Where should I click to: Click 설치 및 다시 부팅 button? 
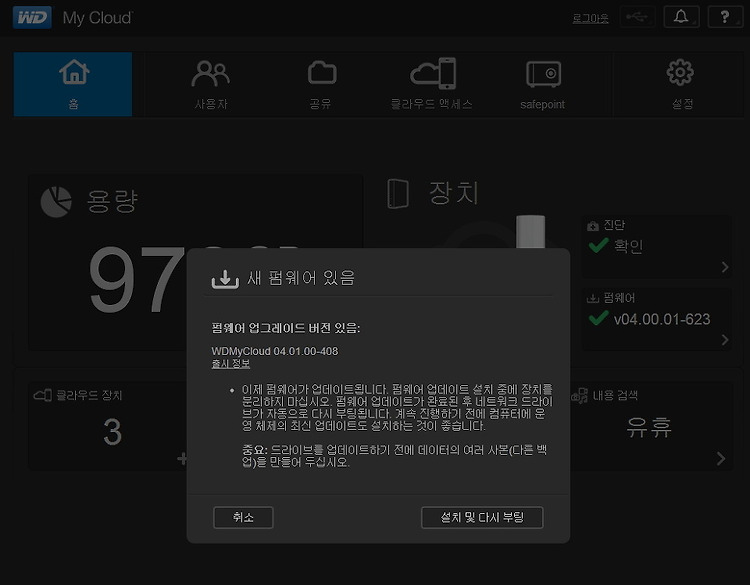pos(482,517)
